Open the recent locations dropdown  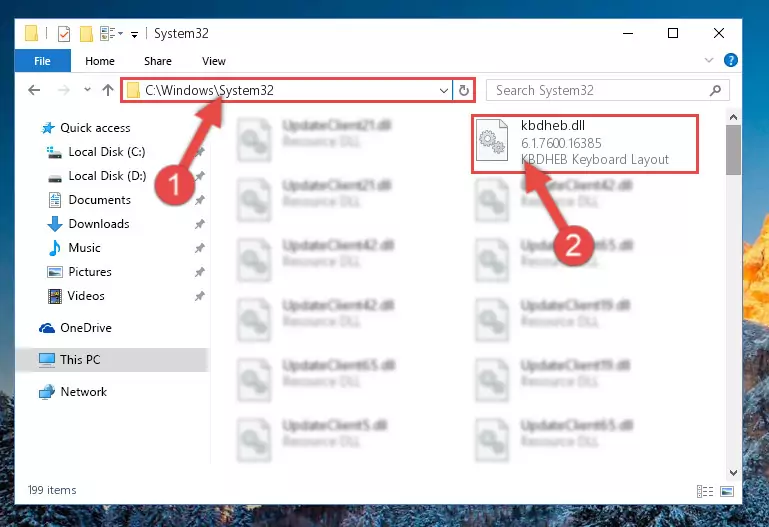(x=87, y=90)
